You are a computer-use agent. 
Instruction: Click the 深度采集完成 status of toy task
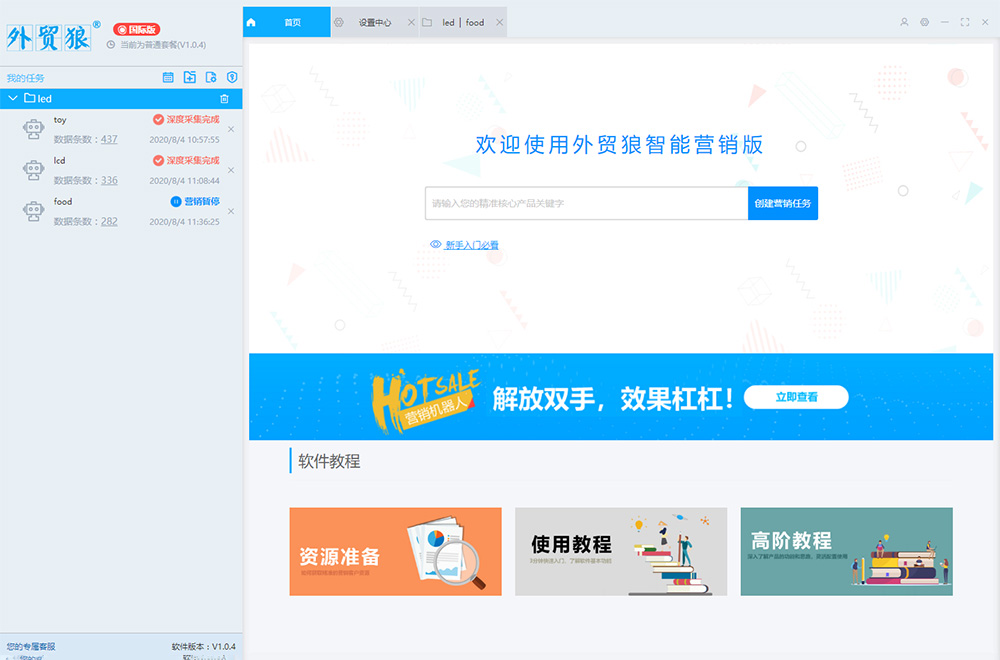193,119
